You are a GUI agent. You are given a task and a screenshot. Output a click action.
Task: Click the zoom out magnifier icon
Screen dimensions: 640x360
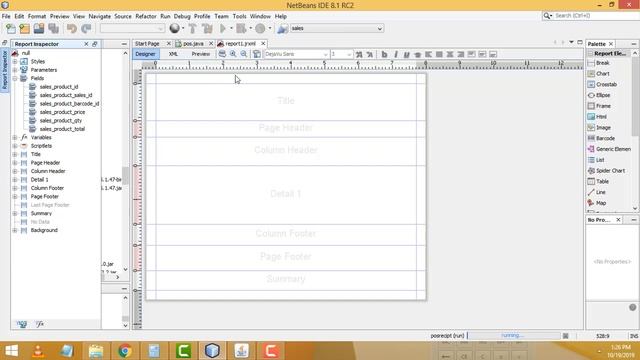(244, 54)
